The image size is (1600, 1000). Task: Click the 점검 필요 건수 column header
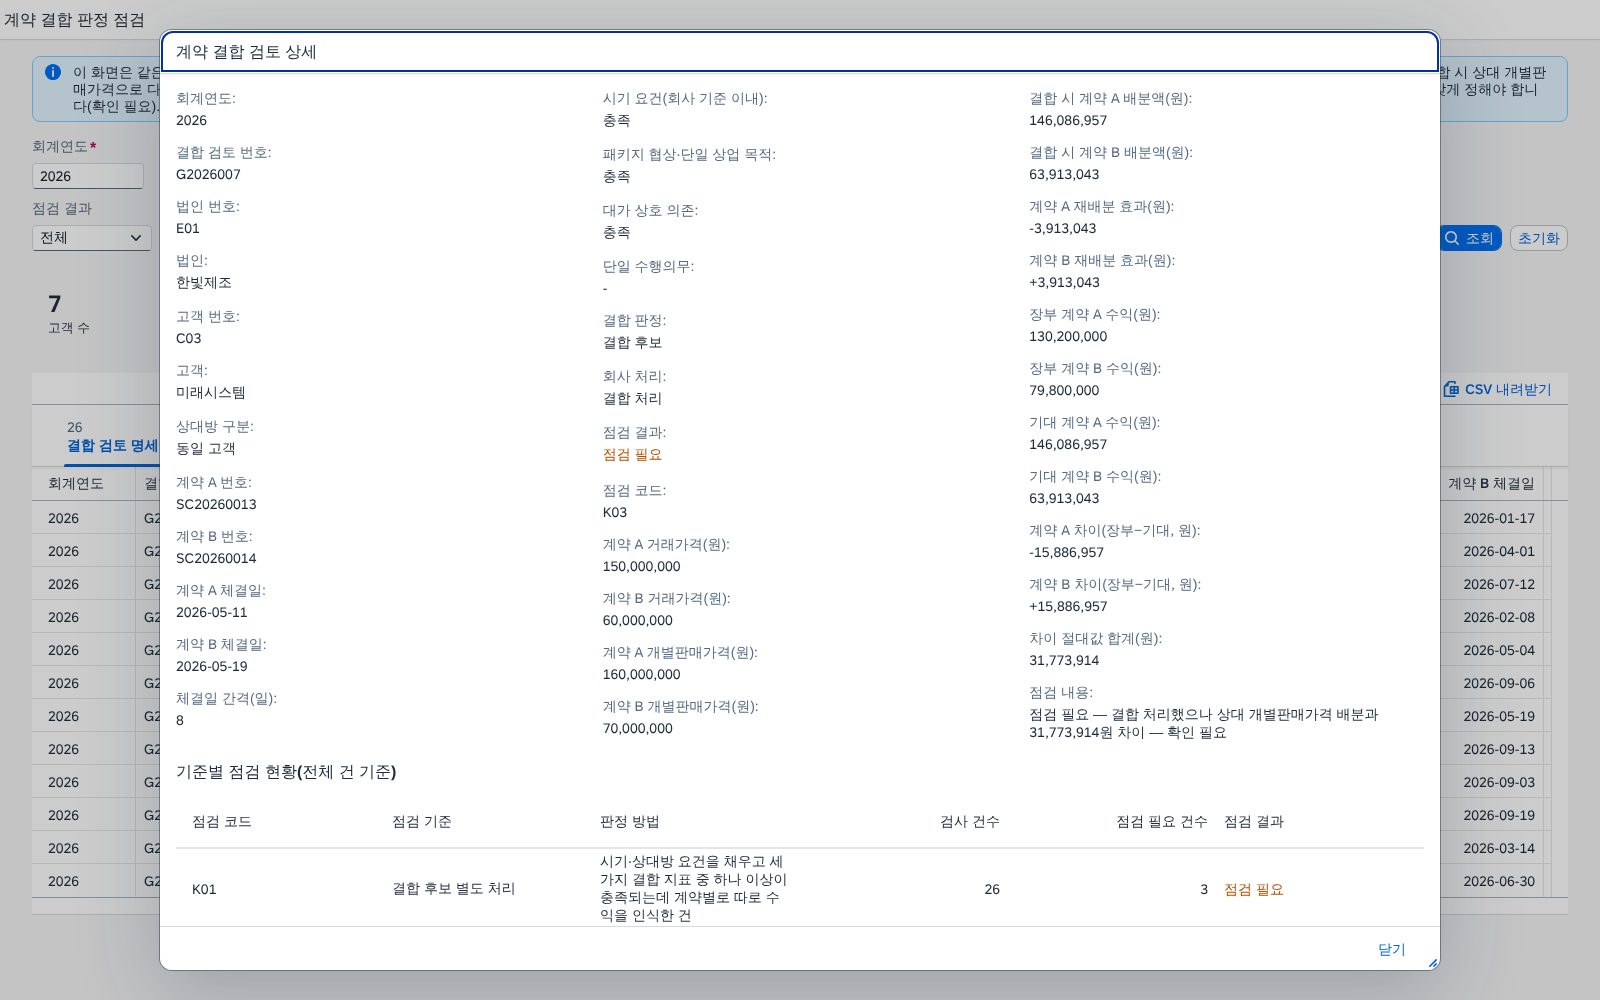click(1162, 821)
